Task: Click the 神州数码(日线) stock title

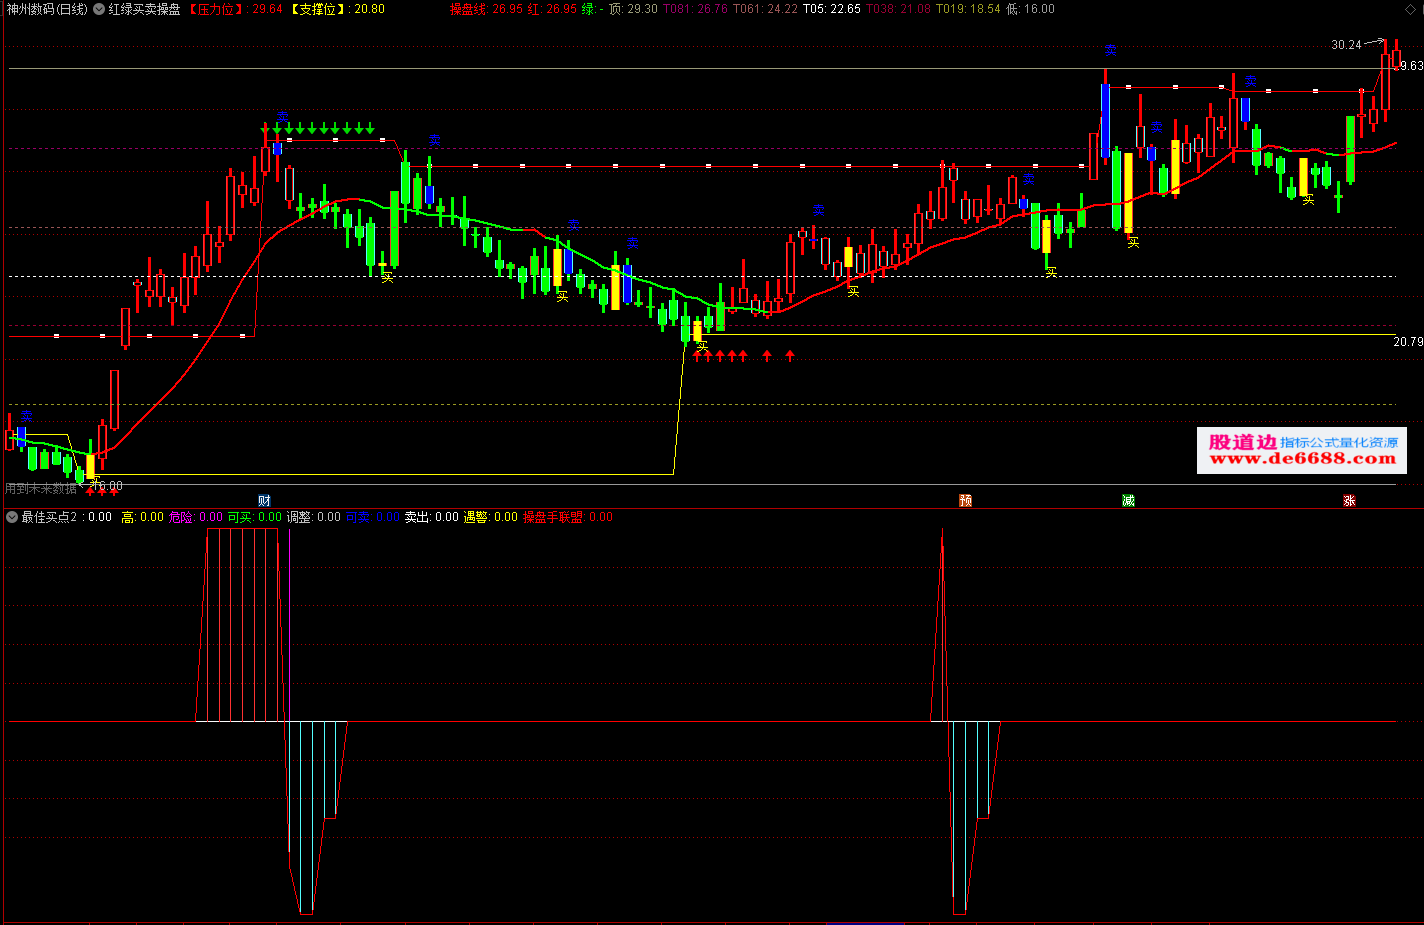Action: (47, 9)
